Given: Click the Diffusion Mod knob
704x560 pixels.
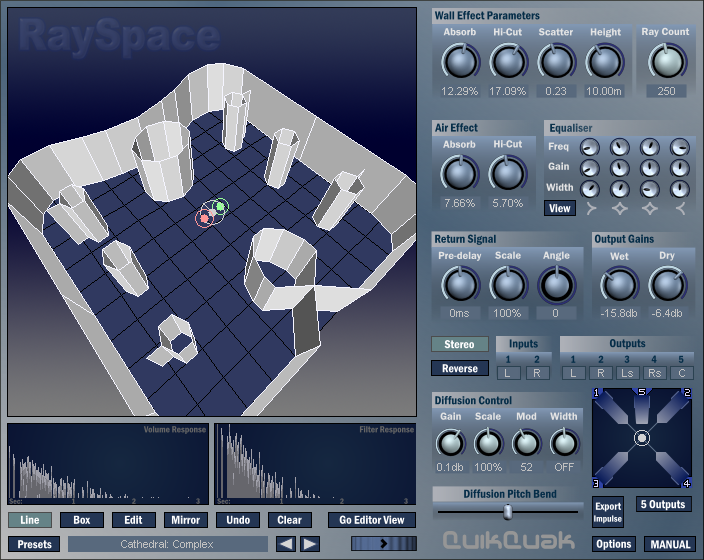Looking at the screenshot, I should pyautogui.click(x=526, y=443).
